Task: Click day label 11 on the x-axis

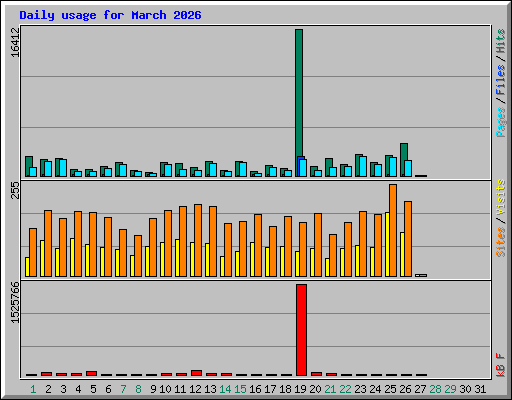Action: click(x=180, y=389)
